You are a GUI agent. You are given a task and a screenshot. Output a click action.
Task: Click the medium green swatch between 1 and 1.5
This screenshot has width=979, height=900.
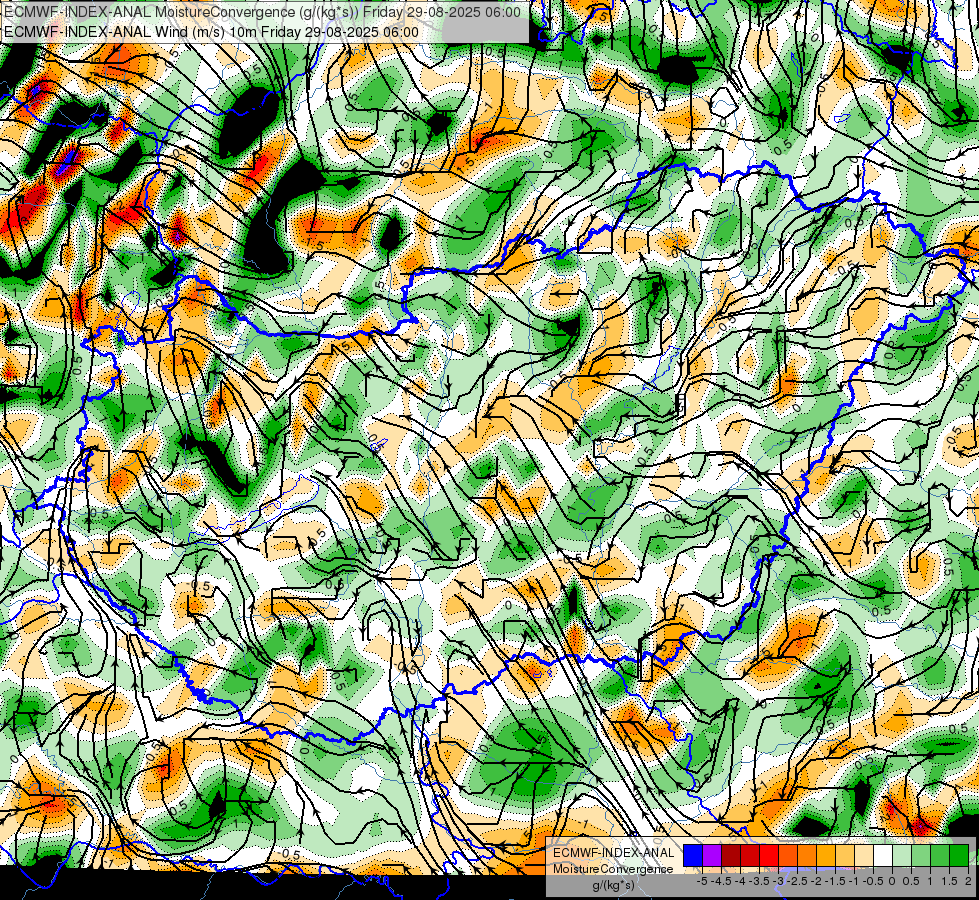click(x=940, y=855)
